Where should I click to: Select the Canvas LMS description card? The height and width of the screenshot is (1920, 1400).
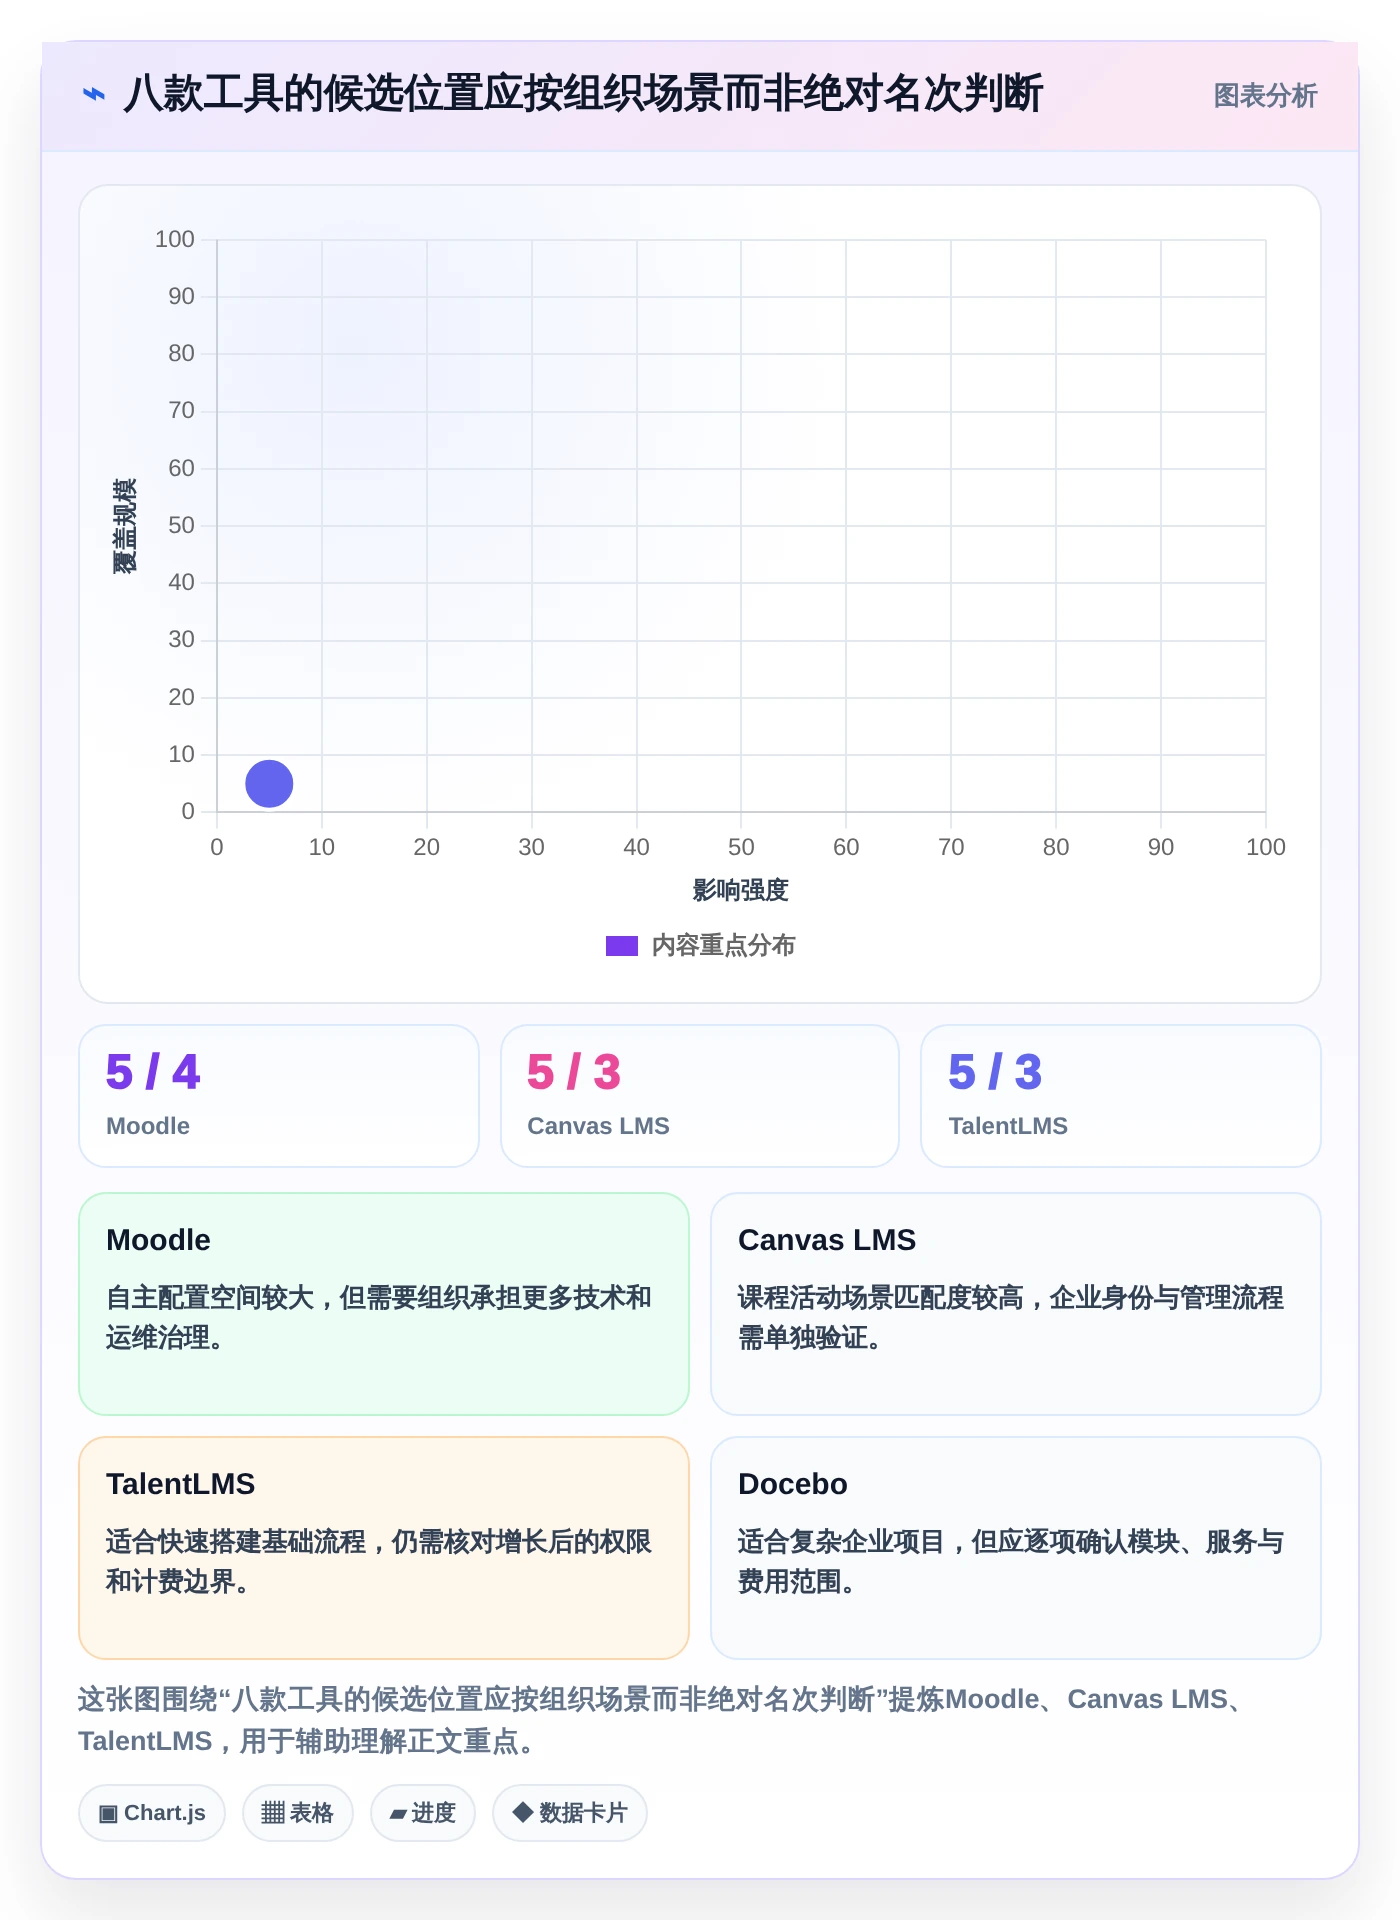point(1016,1304)
